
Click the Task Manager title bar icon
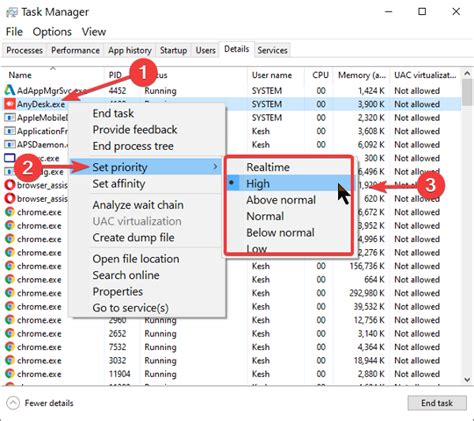coord(12,13)
